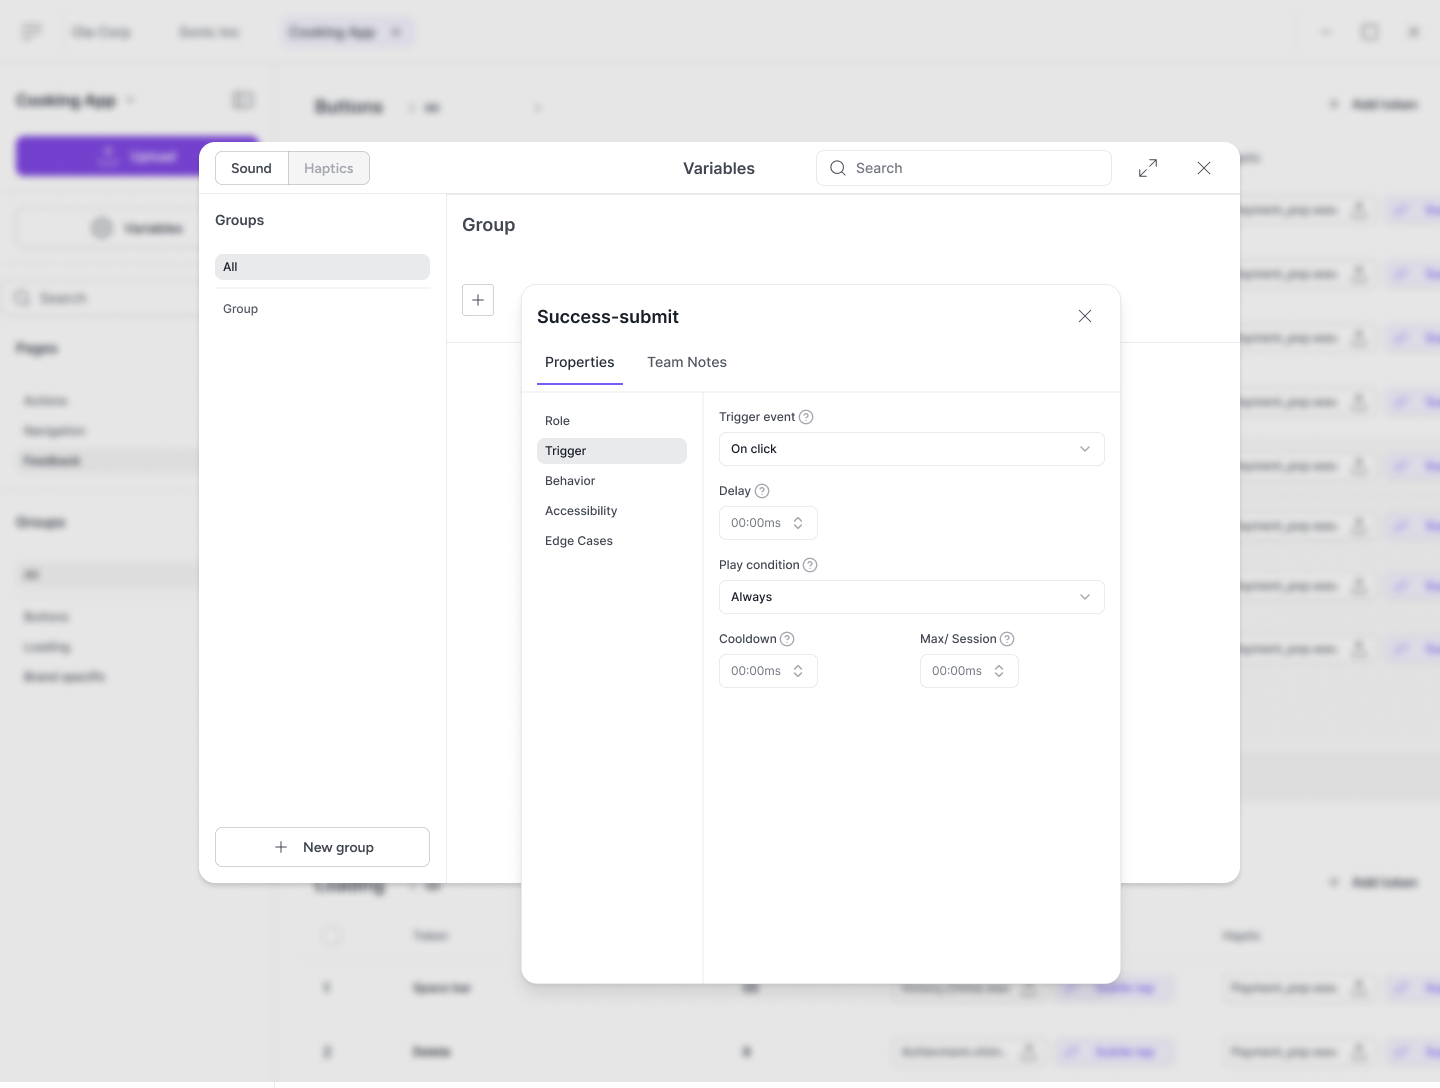The height and width of the screenshot is (1088, 1440).
Task: Open the Team Notes tab
Action: point(687,362)
